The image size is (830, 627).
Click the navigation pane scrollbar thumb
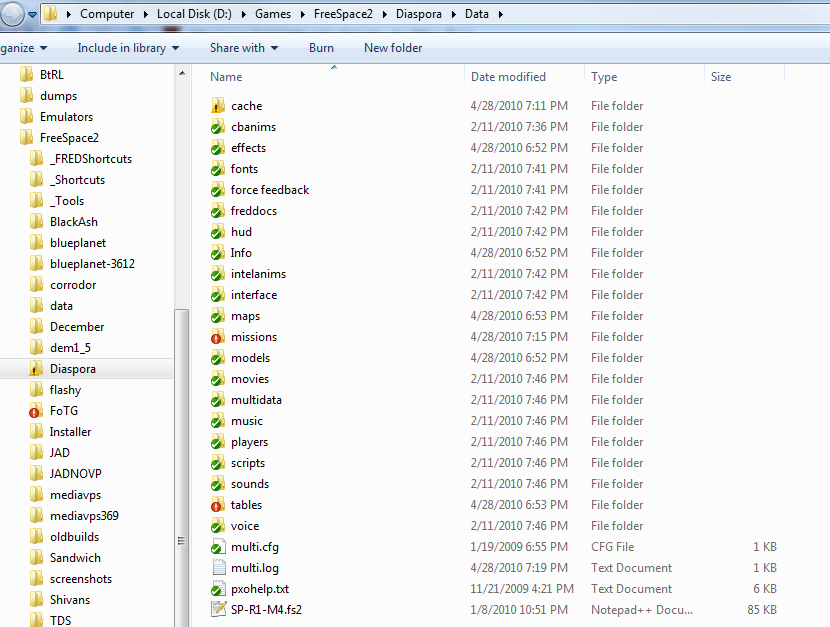182,468
